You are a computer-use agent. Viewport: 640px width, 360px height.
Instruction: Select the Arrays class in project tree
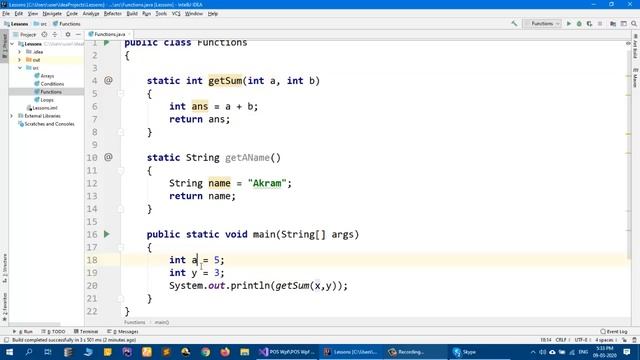pyautogui.click(x=44, y=76)
